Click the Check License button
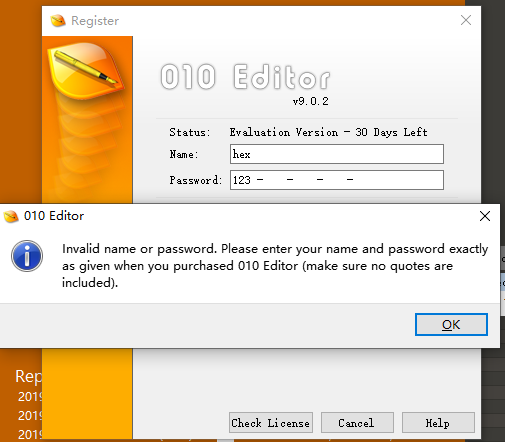The image size is (505, 442). tap(271, 423)
